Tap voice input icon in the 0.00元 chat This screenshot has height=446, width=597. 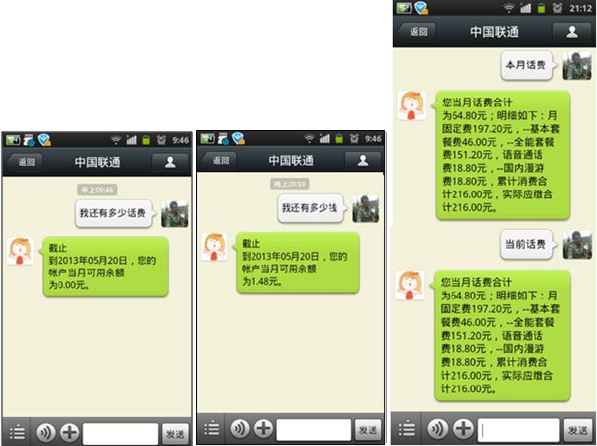coord(46,432)
